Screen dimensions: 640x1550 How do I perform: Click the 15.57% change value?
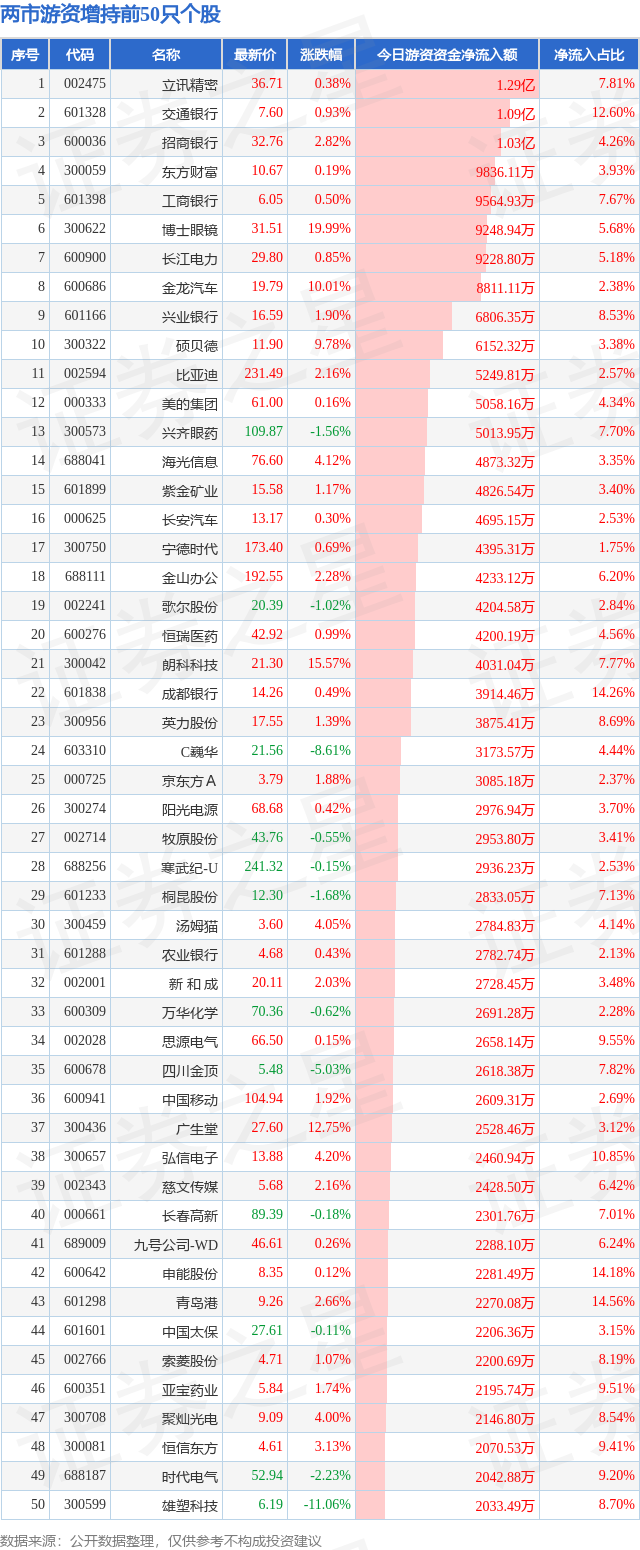[330, 664]
